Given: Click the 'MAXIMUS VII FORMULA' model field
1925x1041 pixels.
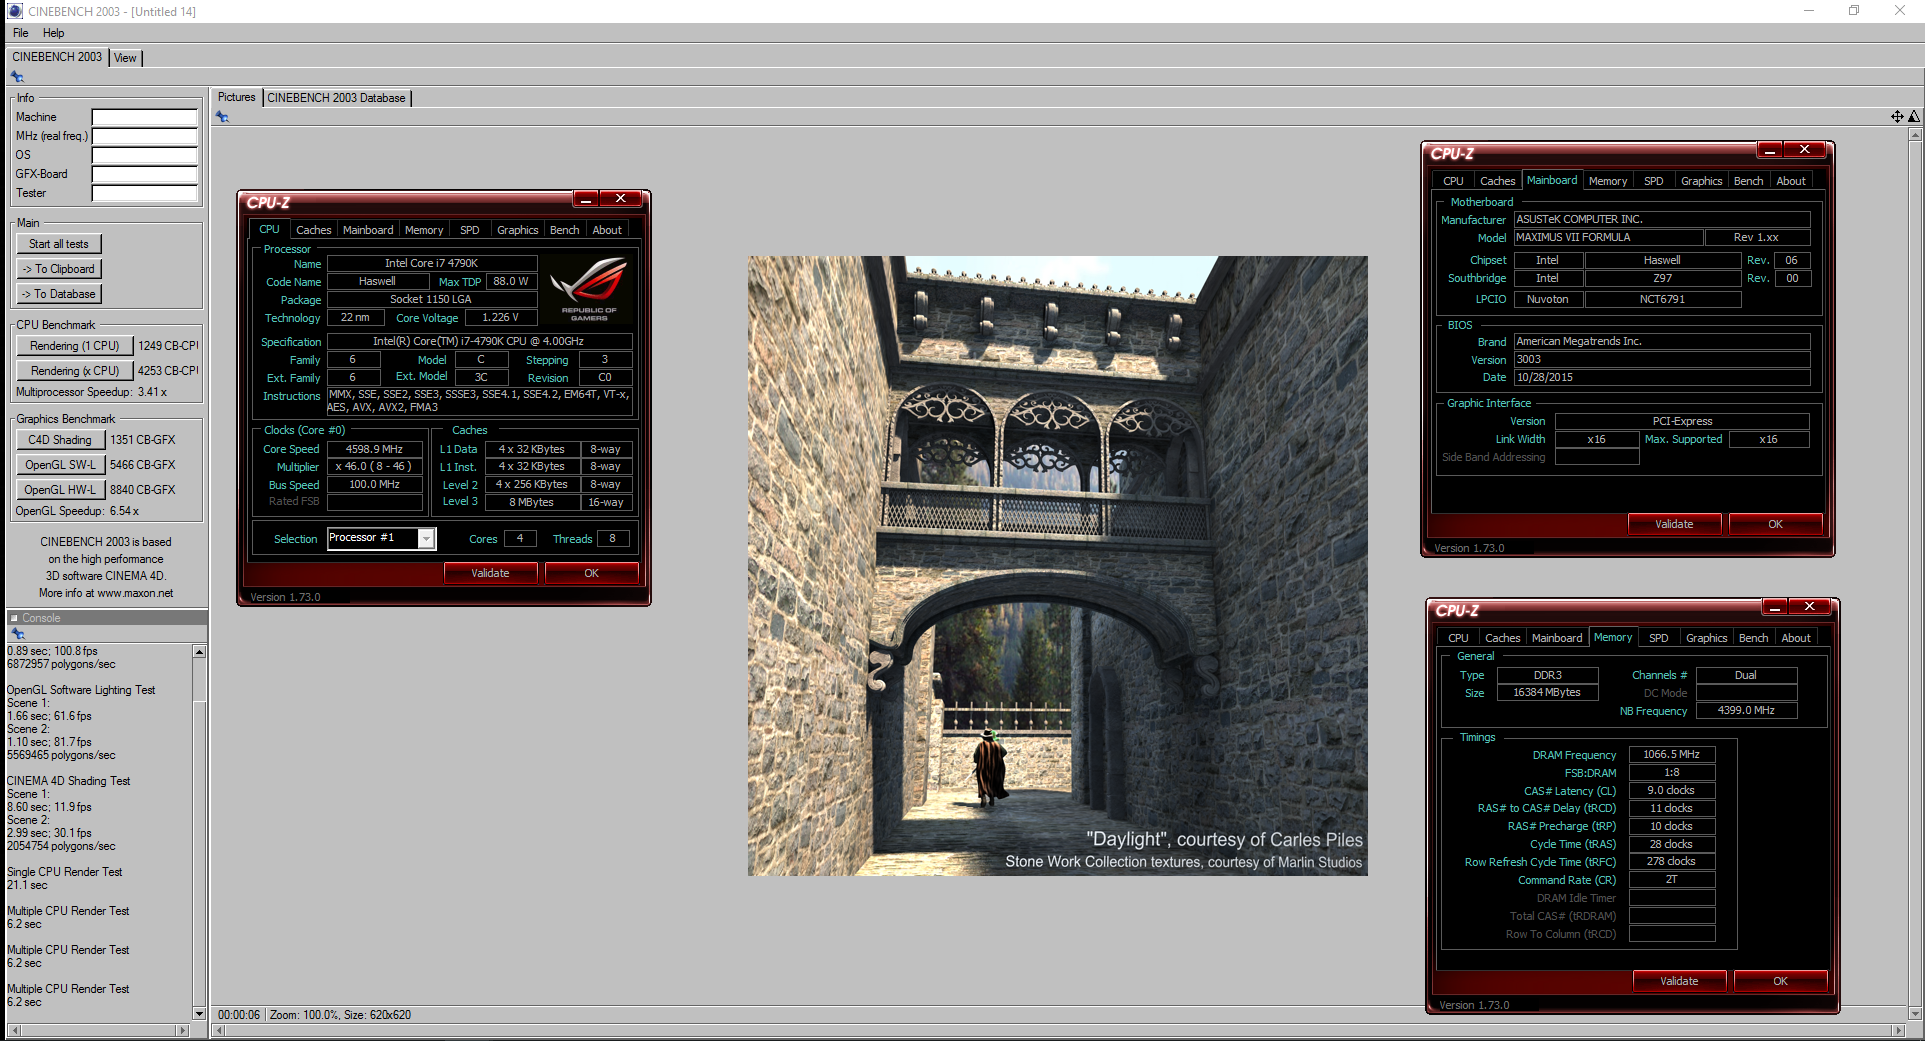Looking at the screenshot, I should (1608, 238).
